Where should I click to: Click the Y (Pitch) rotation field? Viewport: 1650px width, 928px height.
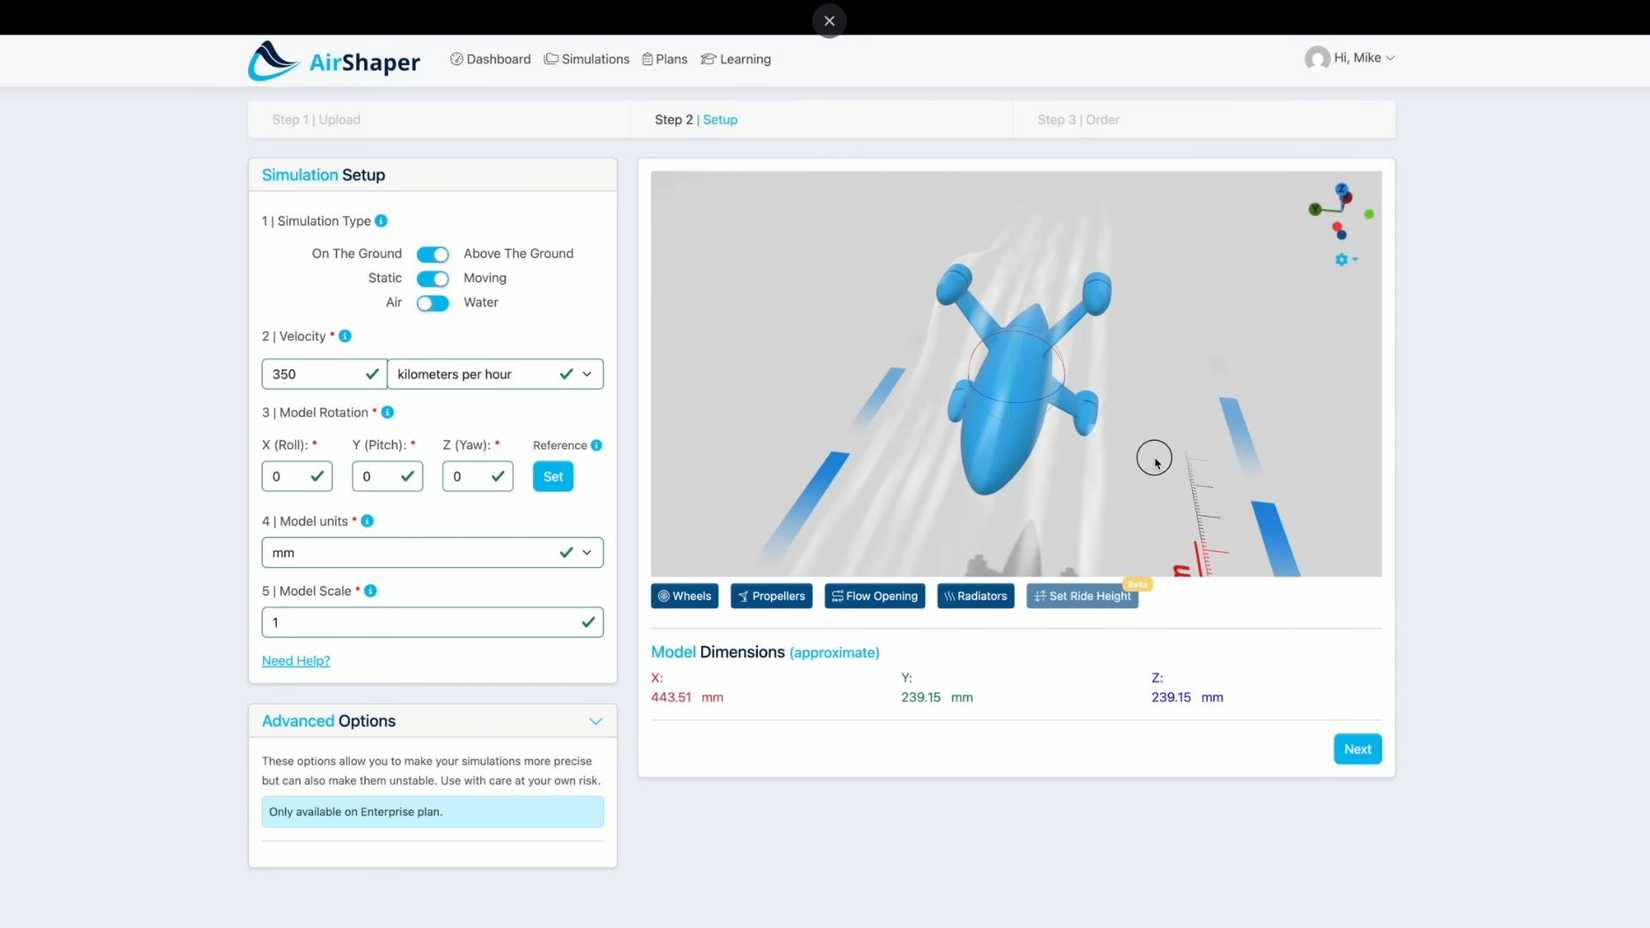point(387,476)
